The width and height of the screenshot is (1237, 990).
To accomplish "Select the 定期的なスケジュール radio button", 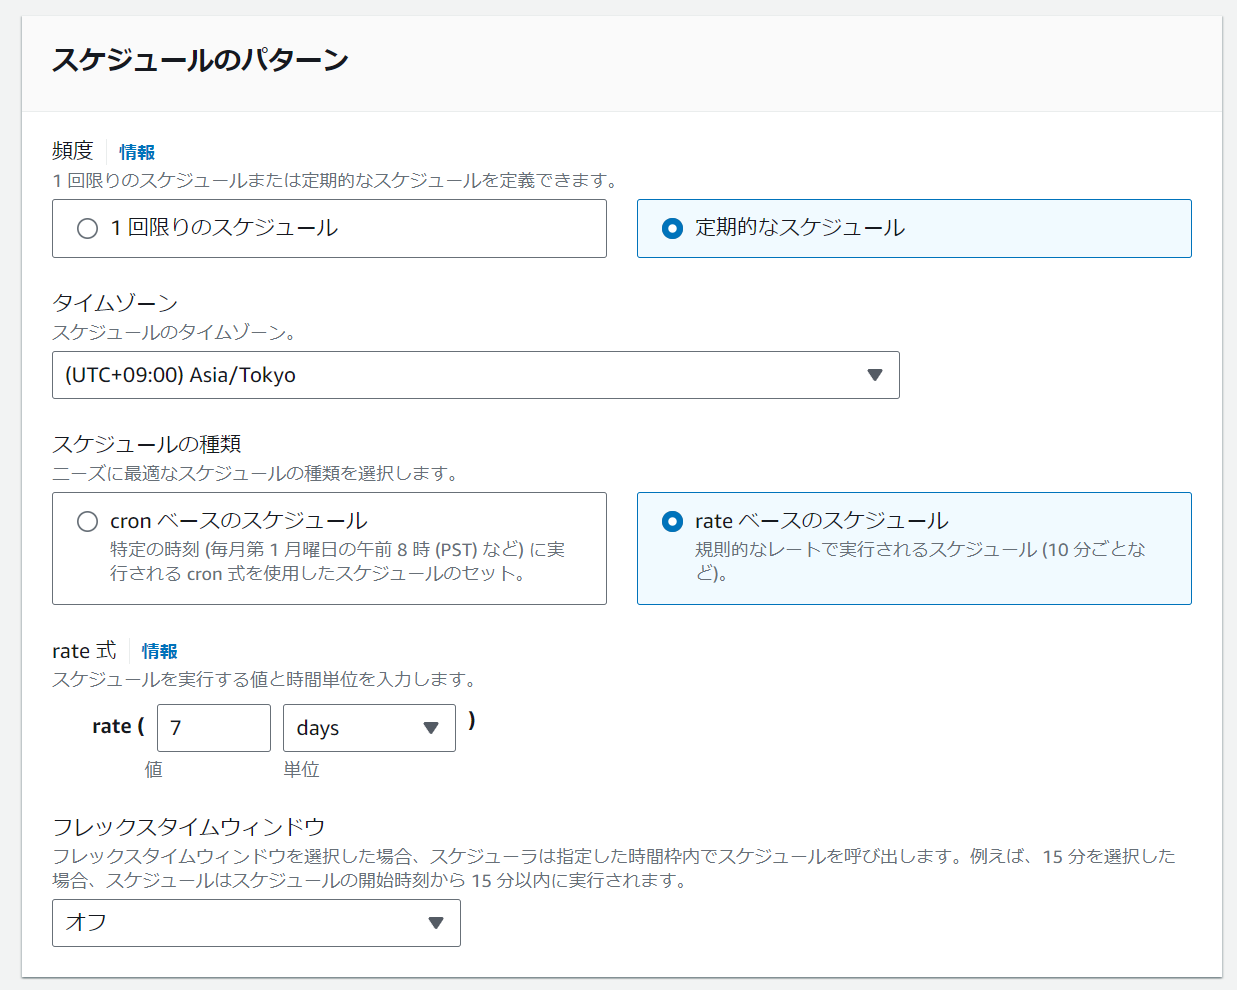I will coord(672,228).
